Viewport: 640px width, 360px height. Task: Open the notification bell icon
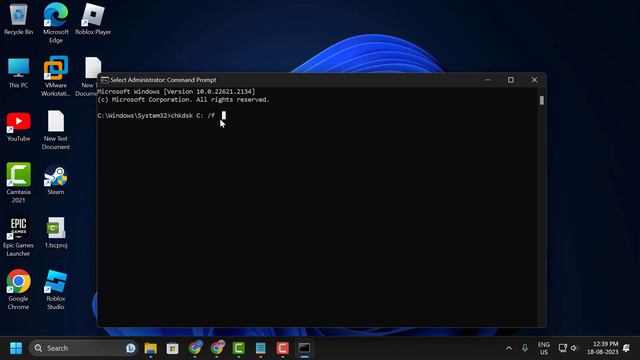[627, 348]
